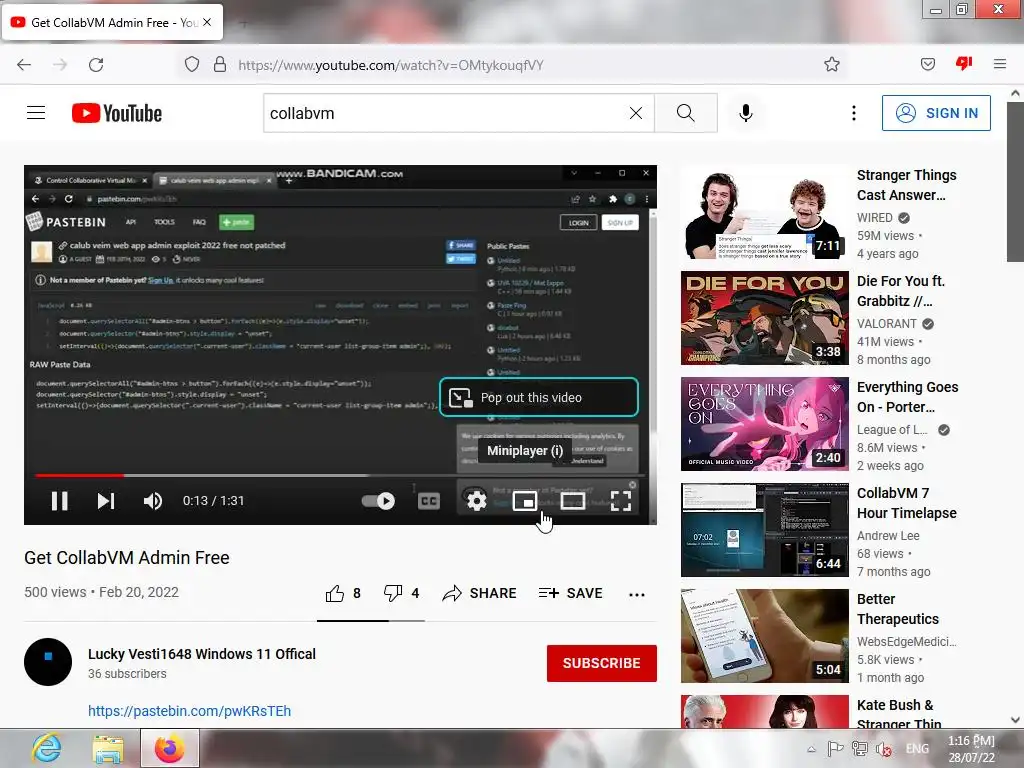Switch ENG input language indicator
The width and height of the screenshot is (1024, 768).
[x=917, y=748]
